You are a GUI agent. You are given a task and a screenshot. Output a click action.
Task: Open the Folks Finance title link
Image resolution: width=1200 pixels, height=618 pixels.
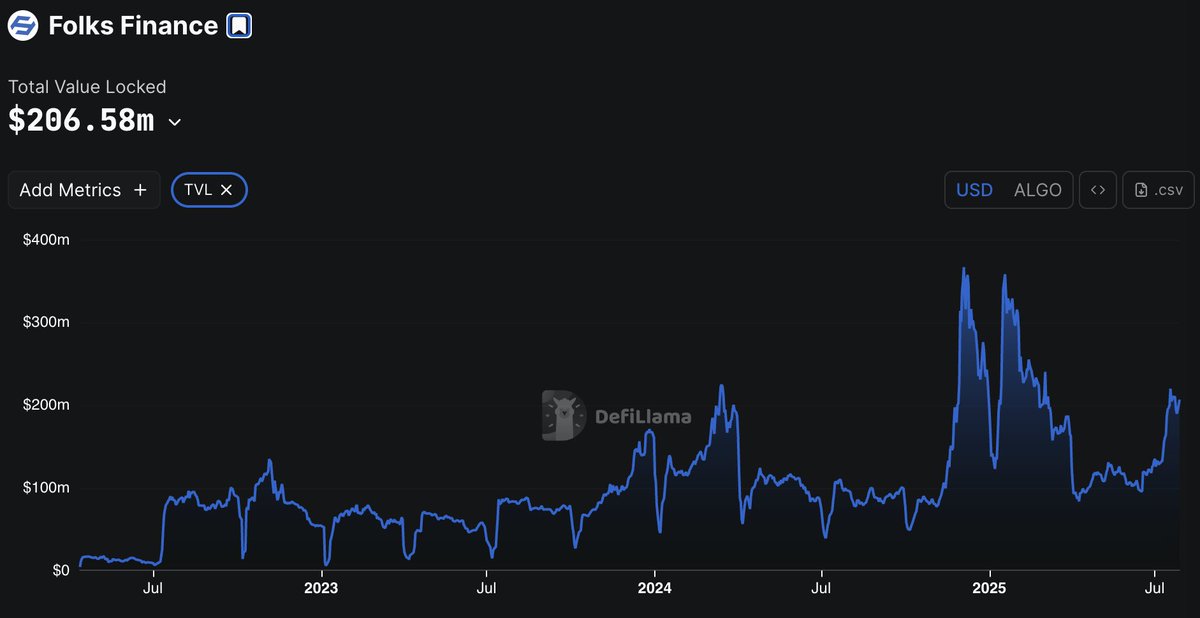133,25
